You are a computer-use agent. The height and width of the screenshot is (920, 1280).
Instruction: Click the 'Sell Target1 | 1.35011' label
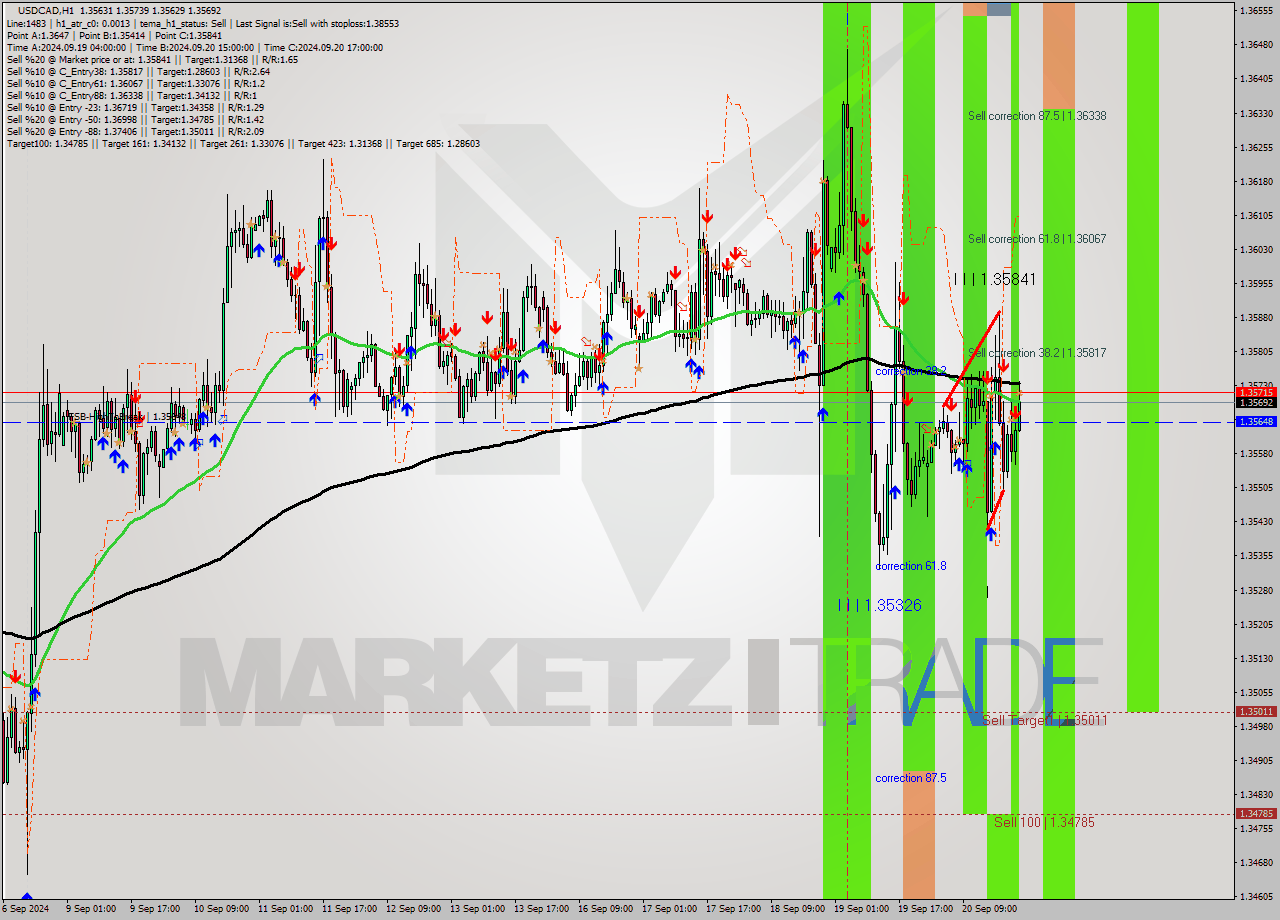tap(1045, 720)
